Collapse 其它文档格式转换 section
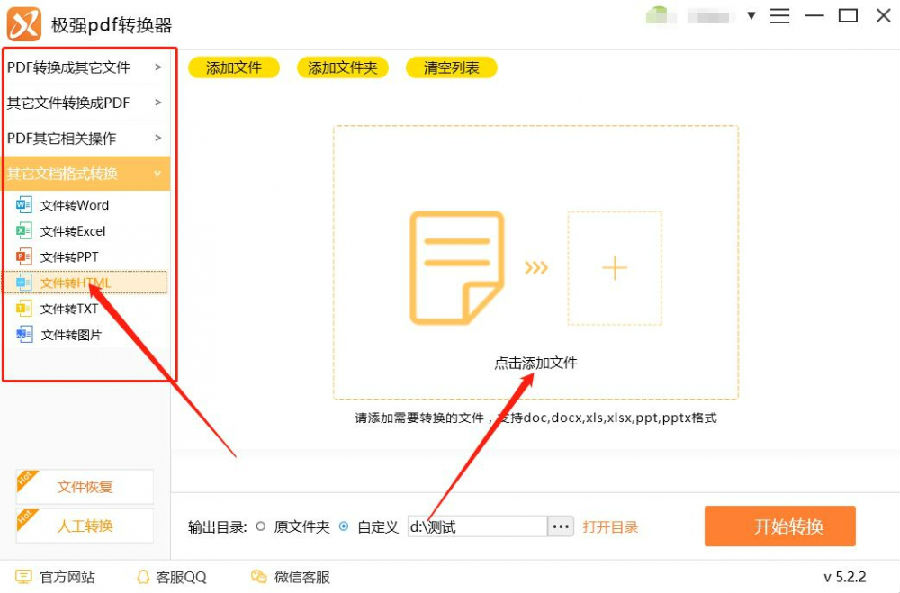 pyautogui.click(x=86, y=173)
